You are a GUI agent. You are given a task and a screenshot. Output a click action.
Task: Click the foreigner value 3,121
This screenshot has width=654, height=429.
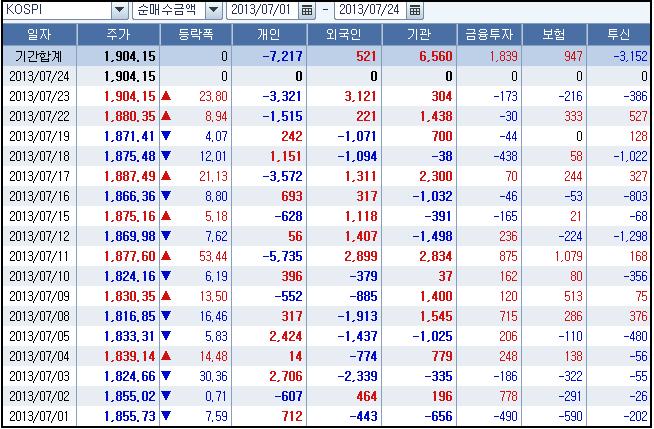(361, 96)
